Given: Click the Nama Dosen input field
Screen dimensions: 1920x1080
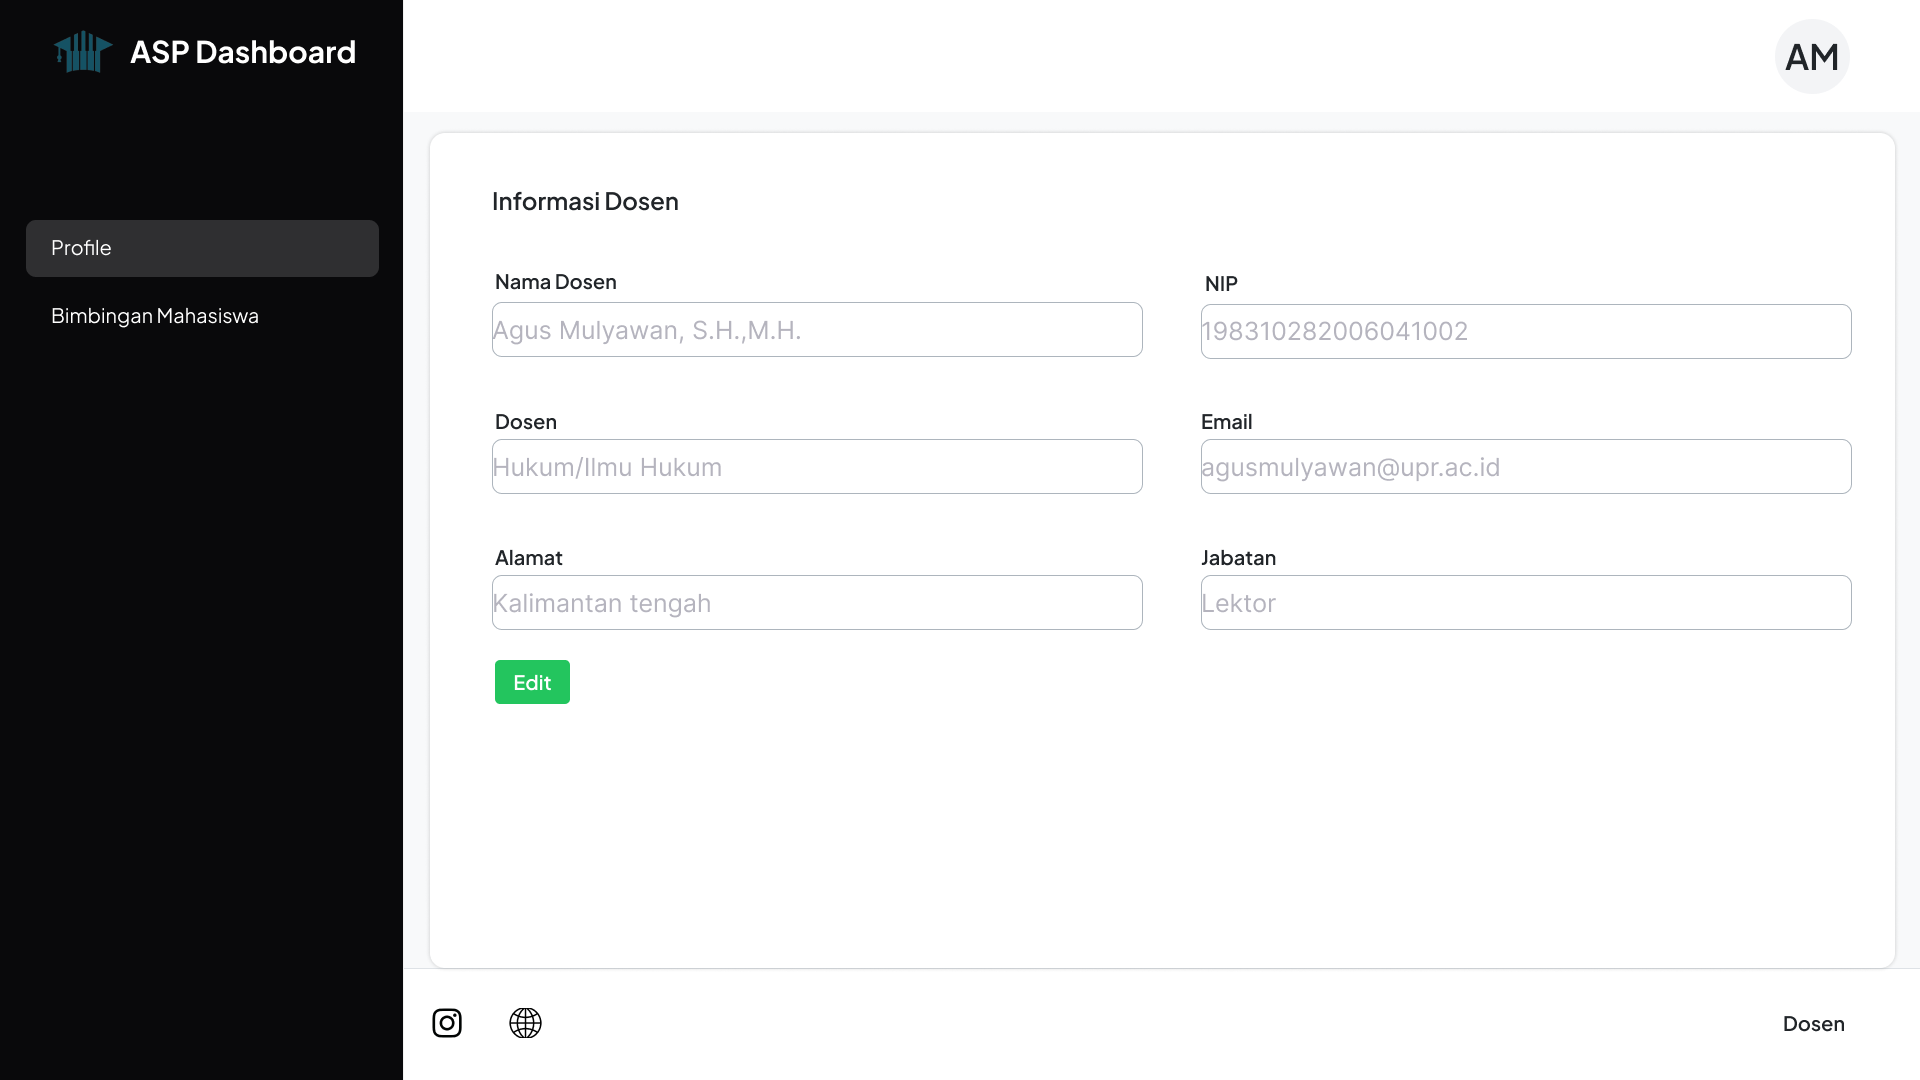Looking at the screenshot, I should [x=816, y=330].
